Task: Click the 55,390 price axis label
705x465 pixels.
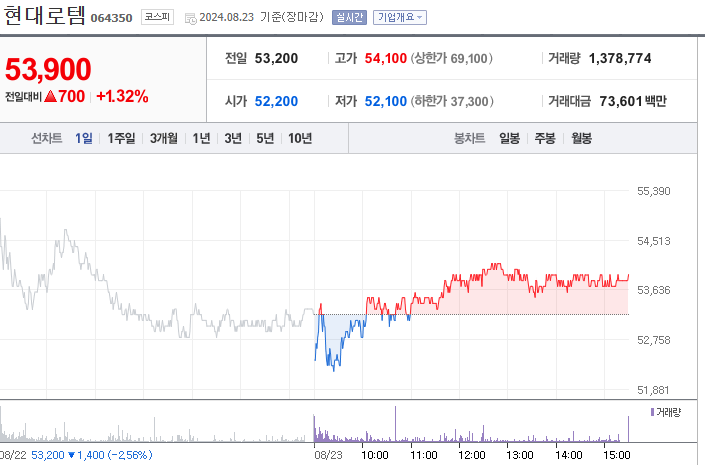Action: (x=653, y=191)
